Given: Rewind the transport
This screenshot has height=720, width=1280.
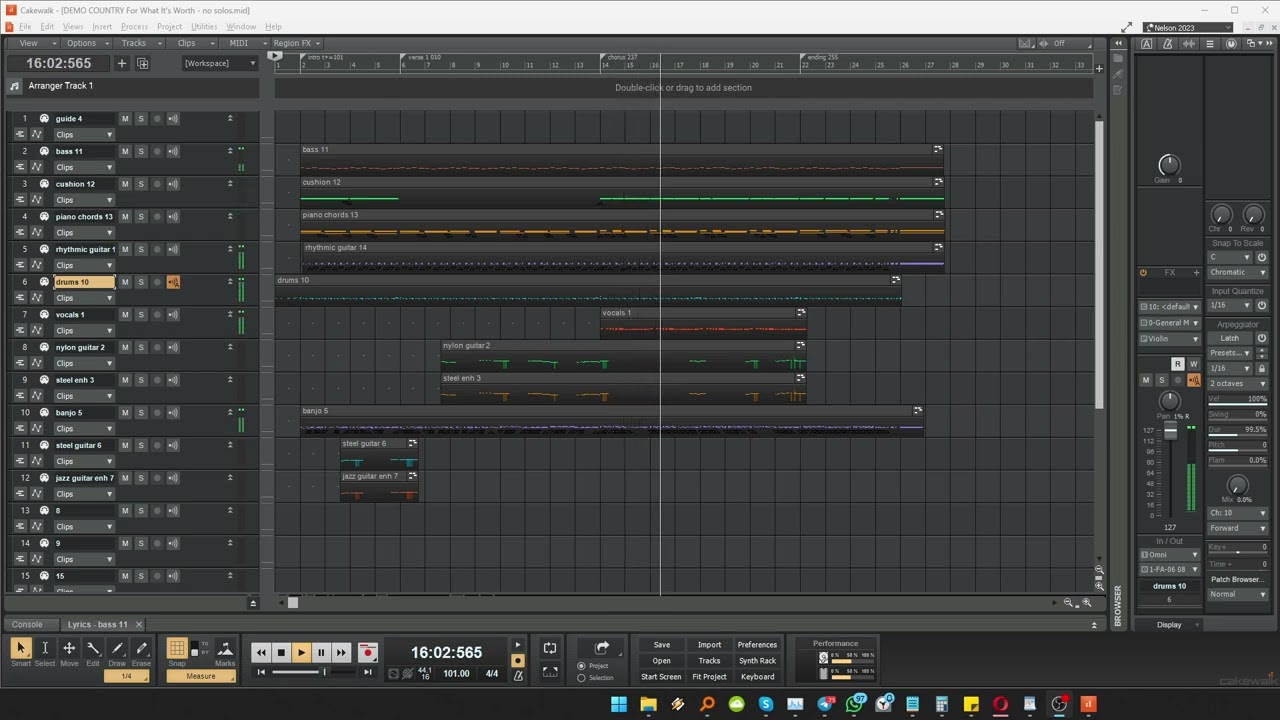Looking at the screenshot, I should pyautogui.click(x=261, y=653).
